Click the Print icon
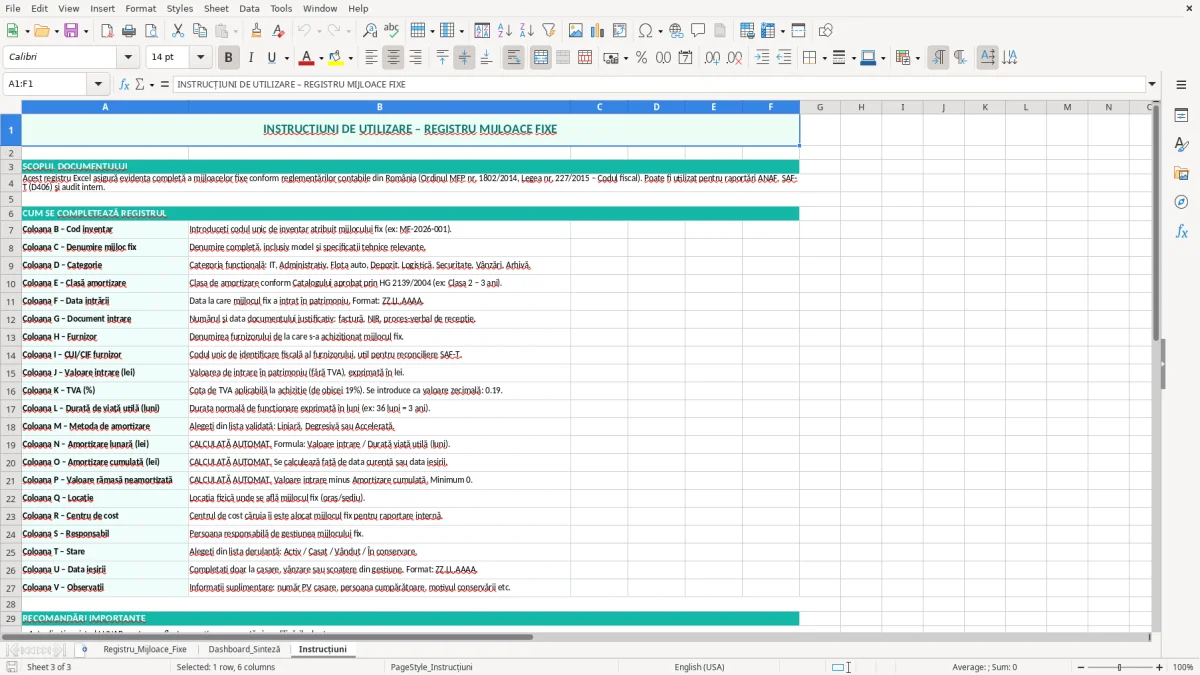This screenshot has width=1200, height=675. pos(129,31)
